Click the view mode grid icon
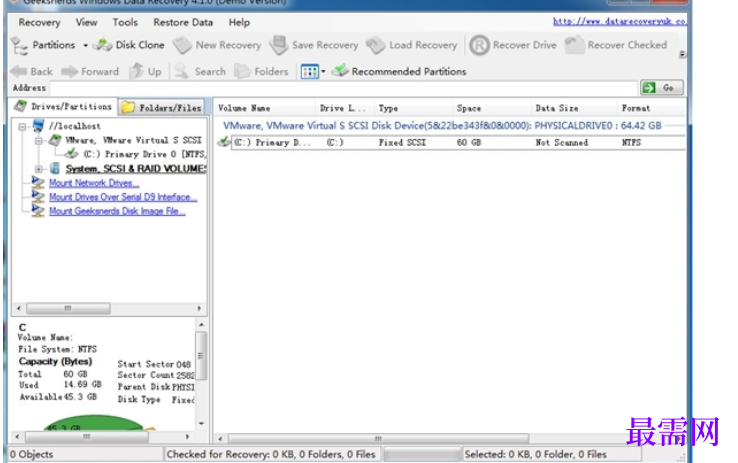Image resolution: width=738 pixels, height=463 pixels. (310, 72)
